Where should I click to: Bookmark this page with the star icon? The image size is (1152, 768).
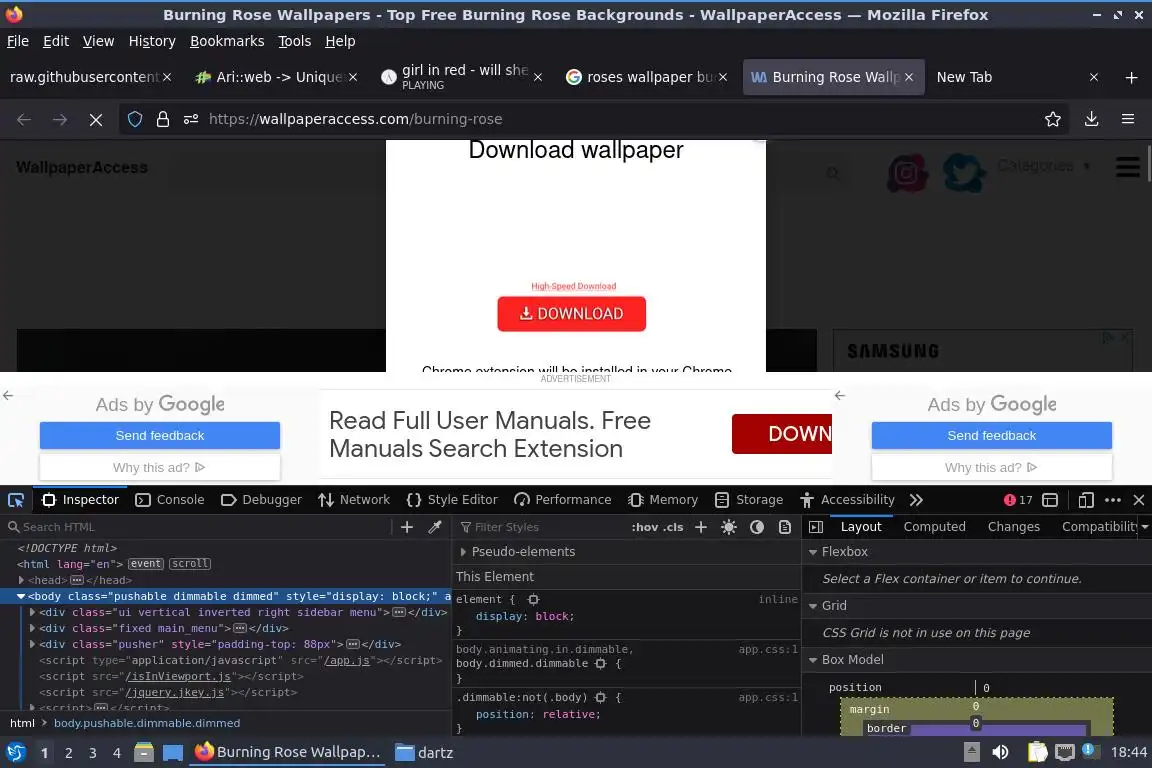pyautogui.click(x=1053, y=119)
